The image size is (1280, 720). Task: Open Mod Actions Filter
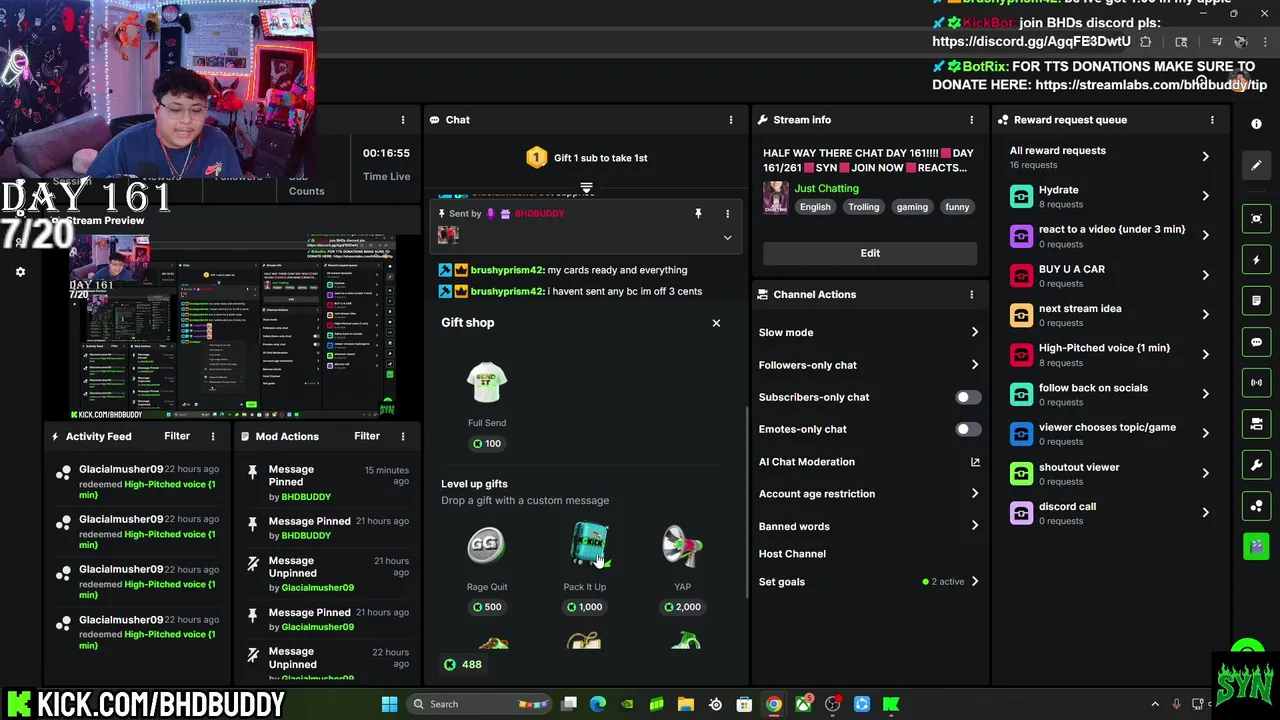(x=367, y=437)
